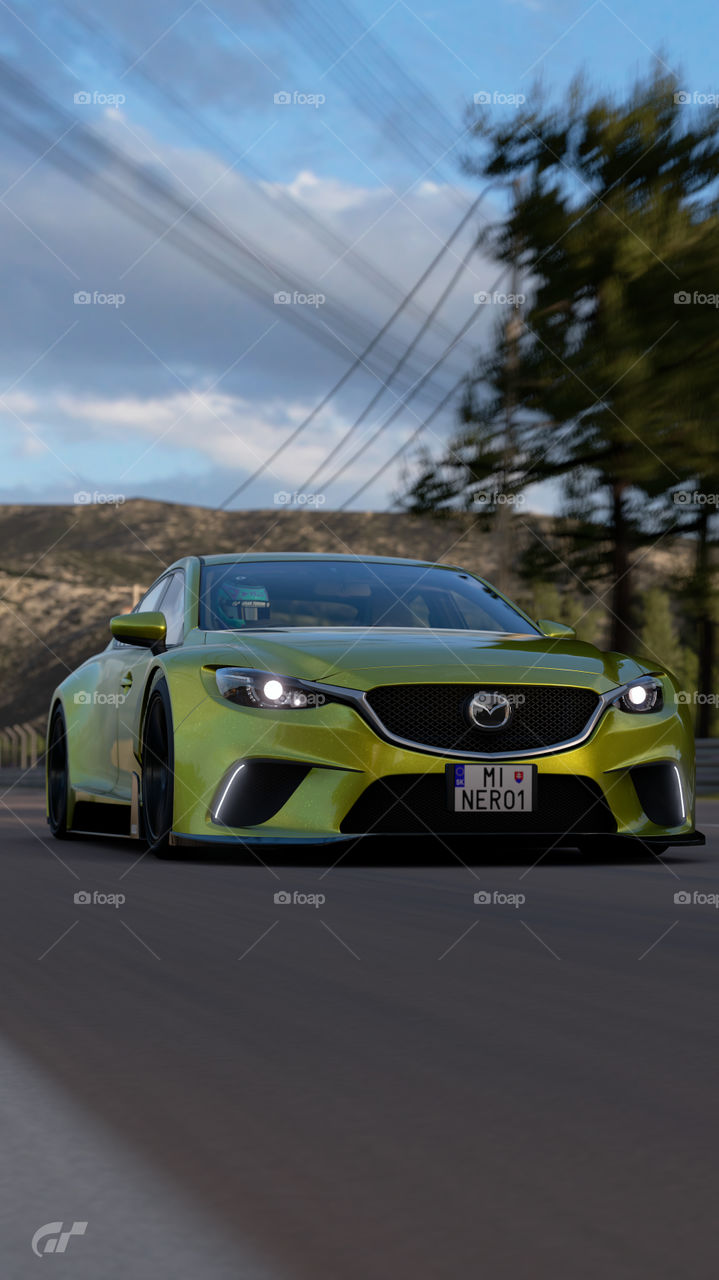Click the license plate reading MI NER01
719x1280 pixels.
point(491,788)
